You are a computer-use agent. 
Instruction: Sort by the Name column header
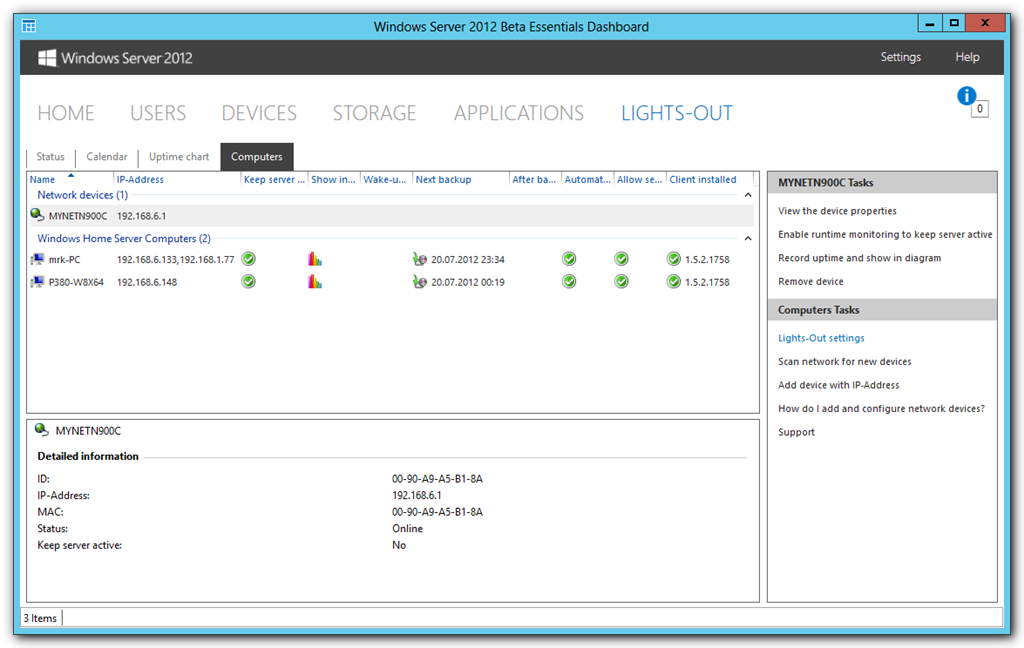pyautogui.click(x=42, y=180)
